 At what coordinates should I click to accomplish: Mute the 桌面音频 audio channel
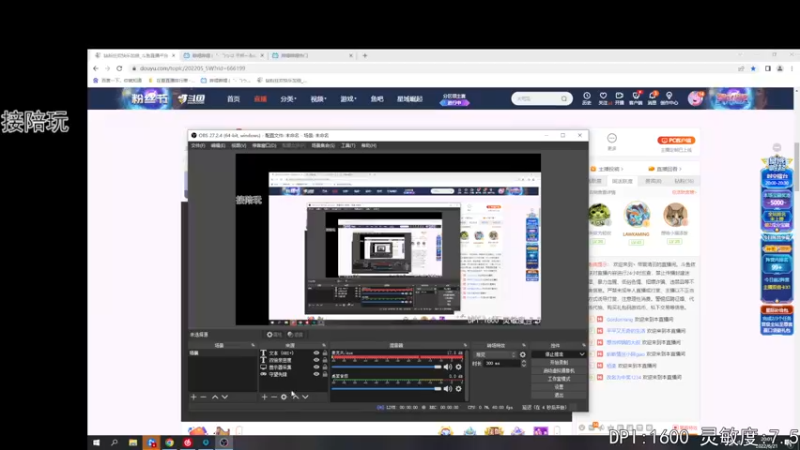tap(447, 389)
